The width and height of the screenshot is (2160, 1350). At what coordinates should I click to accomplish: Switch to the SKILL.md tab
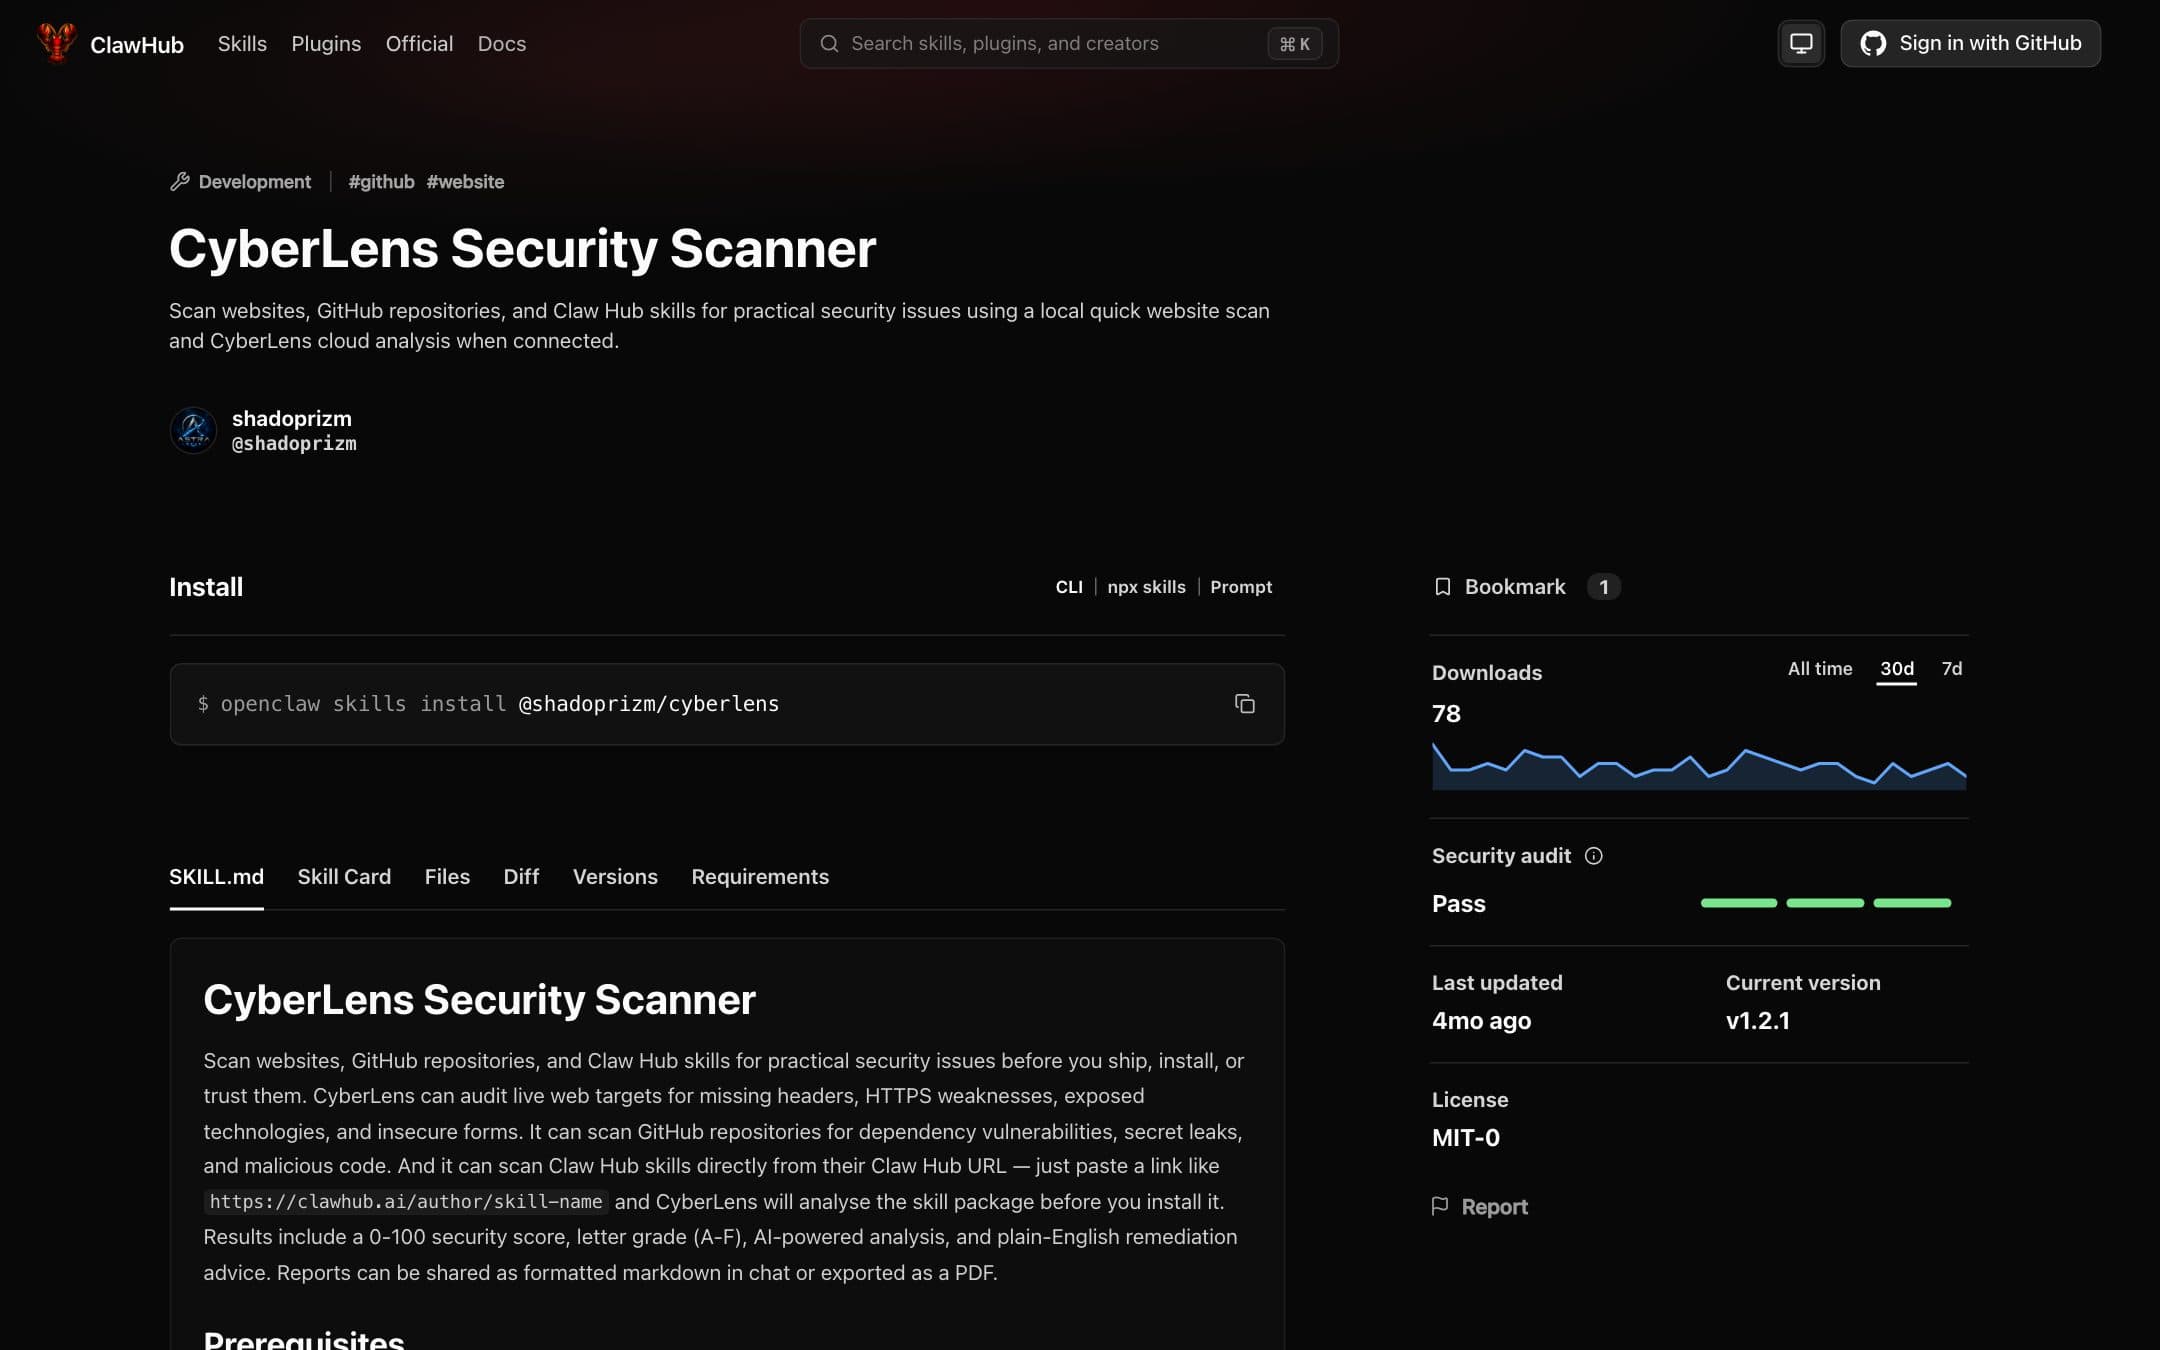click(216, 876)
